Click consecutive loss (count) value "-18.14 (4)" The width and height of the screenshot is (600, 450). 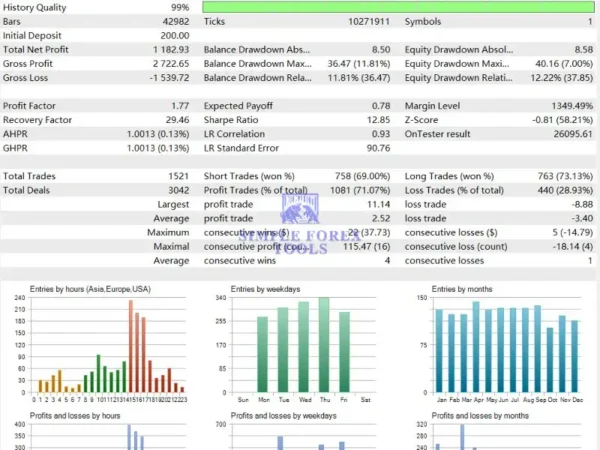(x=572, y=246)
